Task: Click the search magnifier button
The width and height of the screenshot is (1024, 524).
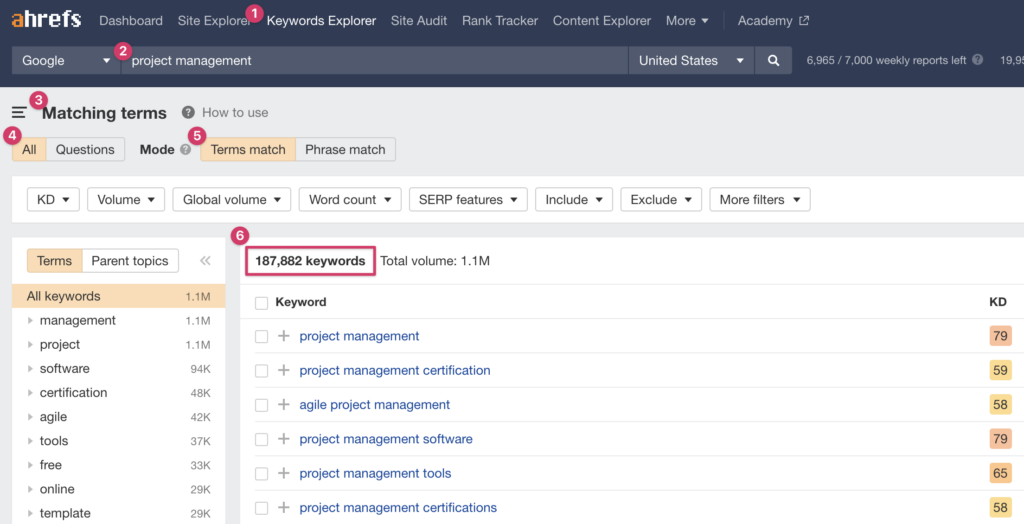Action: [773, 60]
